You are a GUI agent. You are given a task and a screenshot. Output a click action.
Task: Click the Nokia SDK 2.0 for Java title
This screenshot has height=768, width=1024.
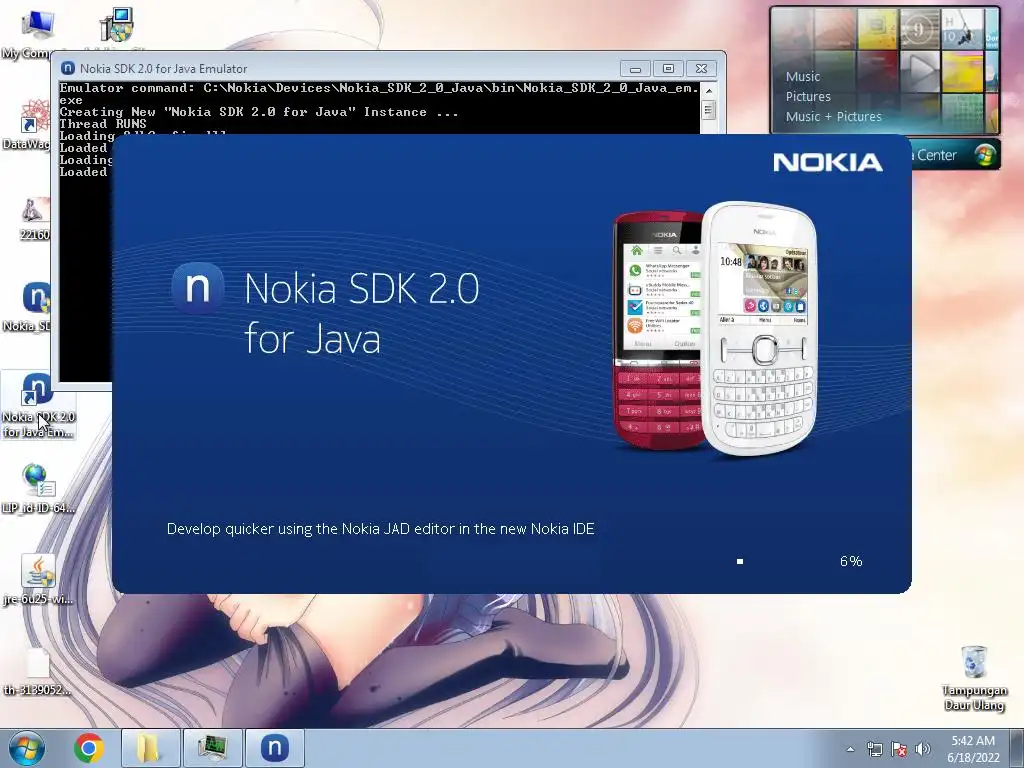pos(361,313)
